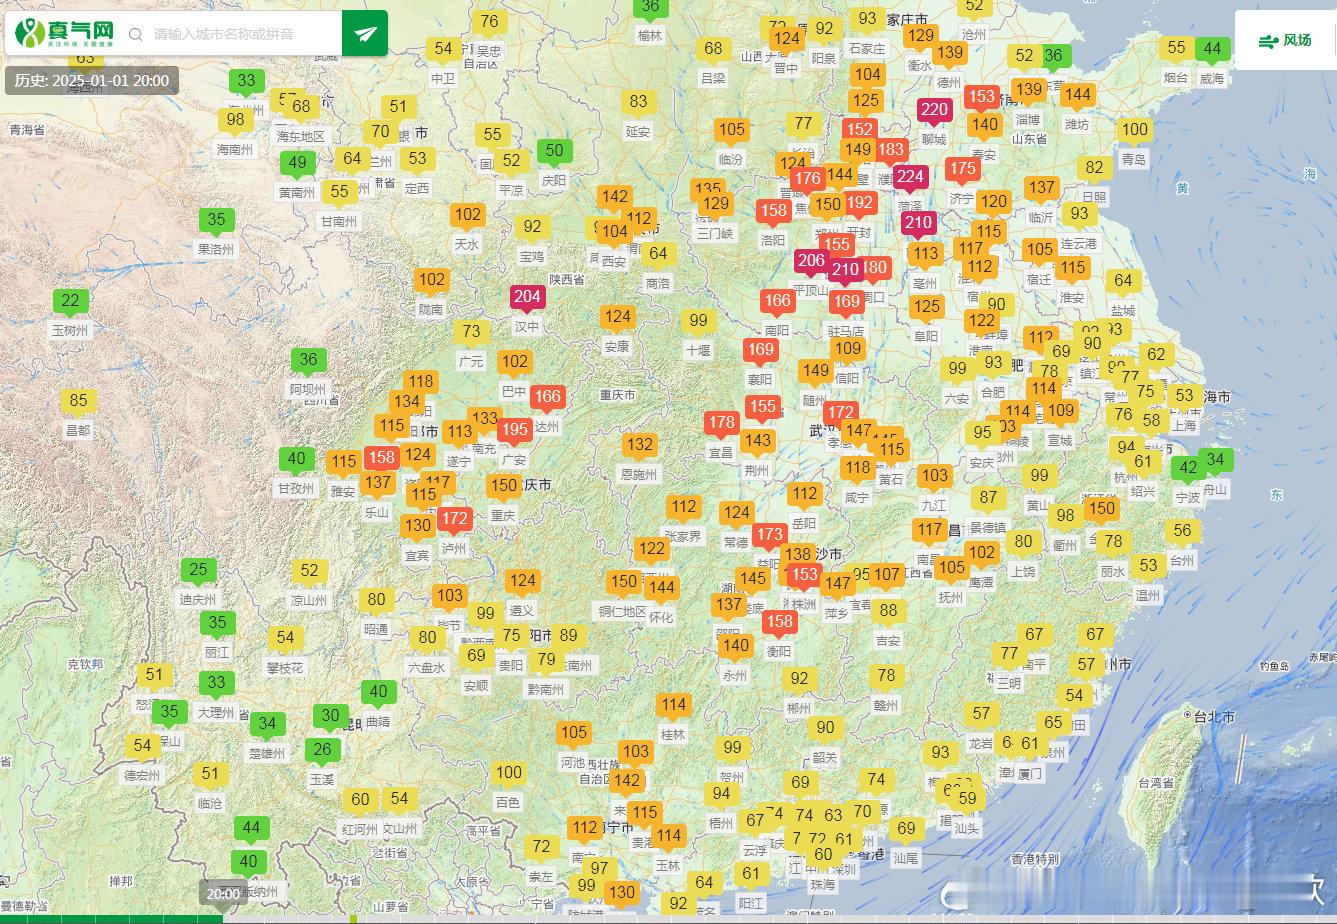
Task: Click the 20:00 timeline marker
Action: coord(223,893)
